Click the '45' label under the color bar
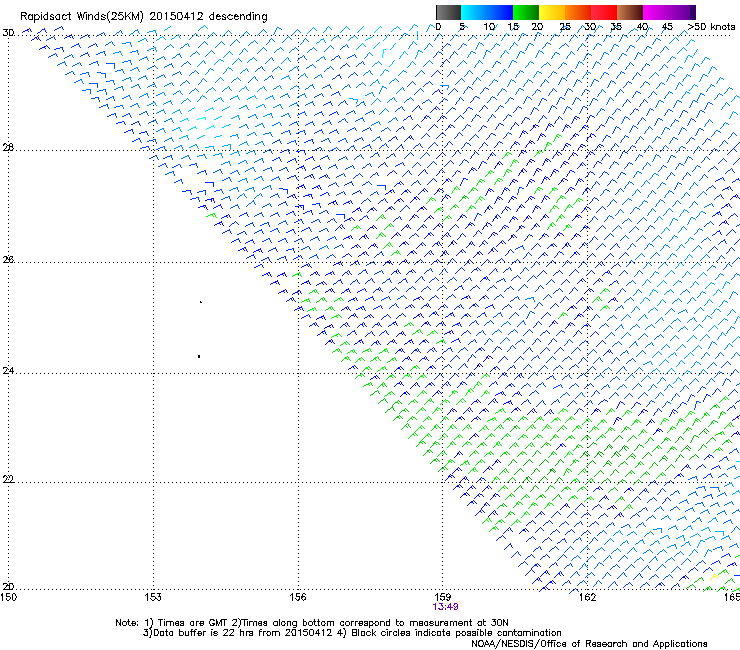The width and height of the screenshot is (740, 650). click(x=667, y=27)
